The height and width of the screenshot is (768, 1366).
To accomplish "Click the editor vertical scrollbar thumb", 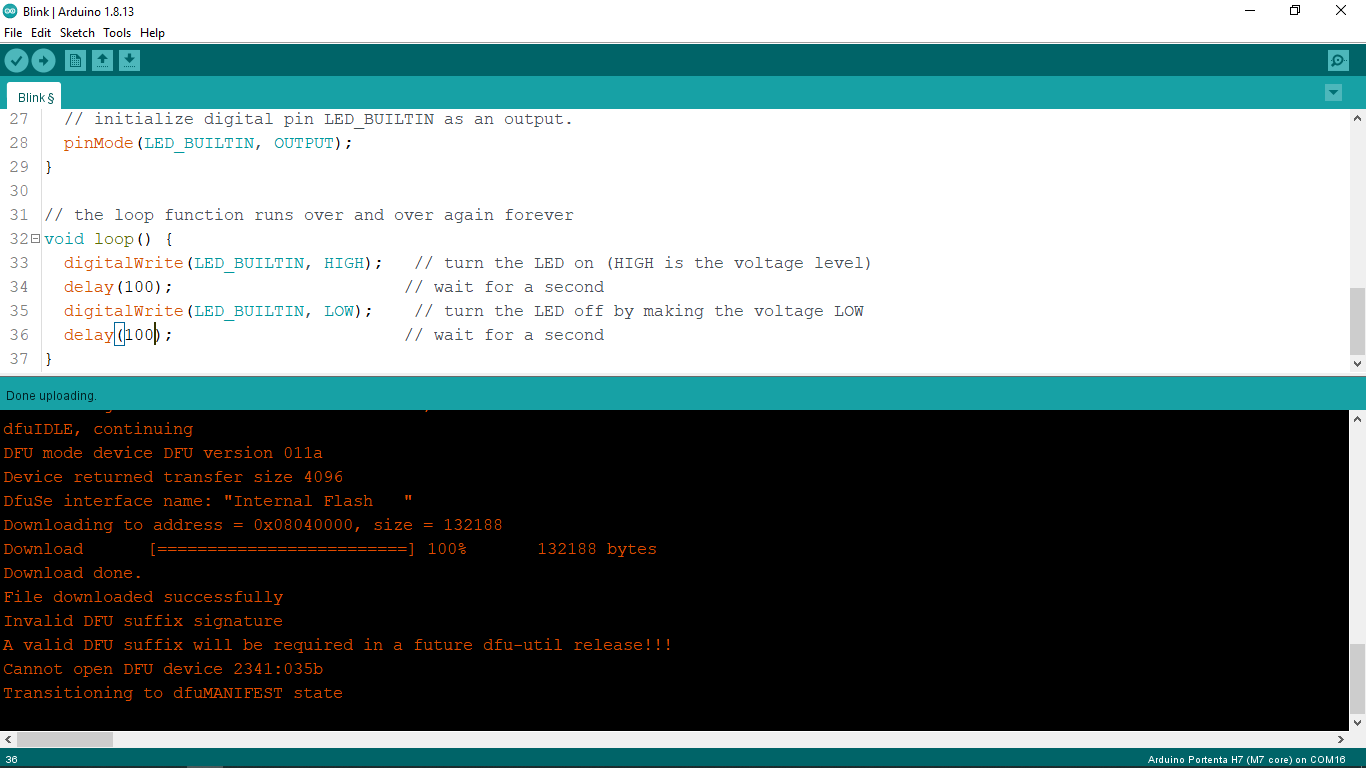I will tap(1357, 319).
